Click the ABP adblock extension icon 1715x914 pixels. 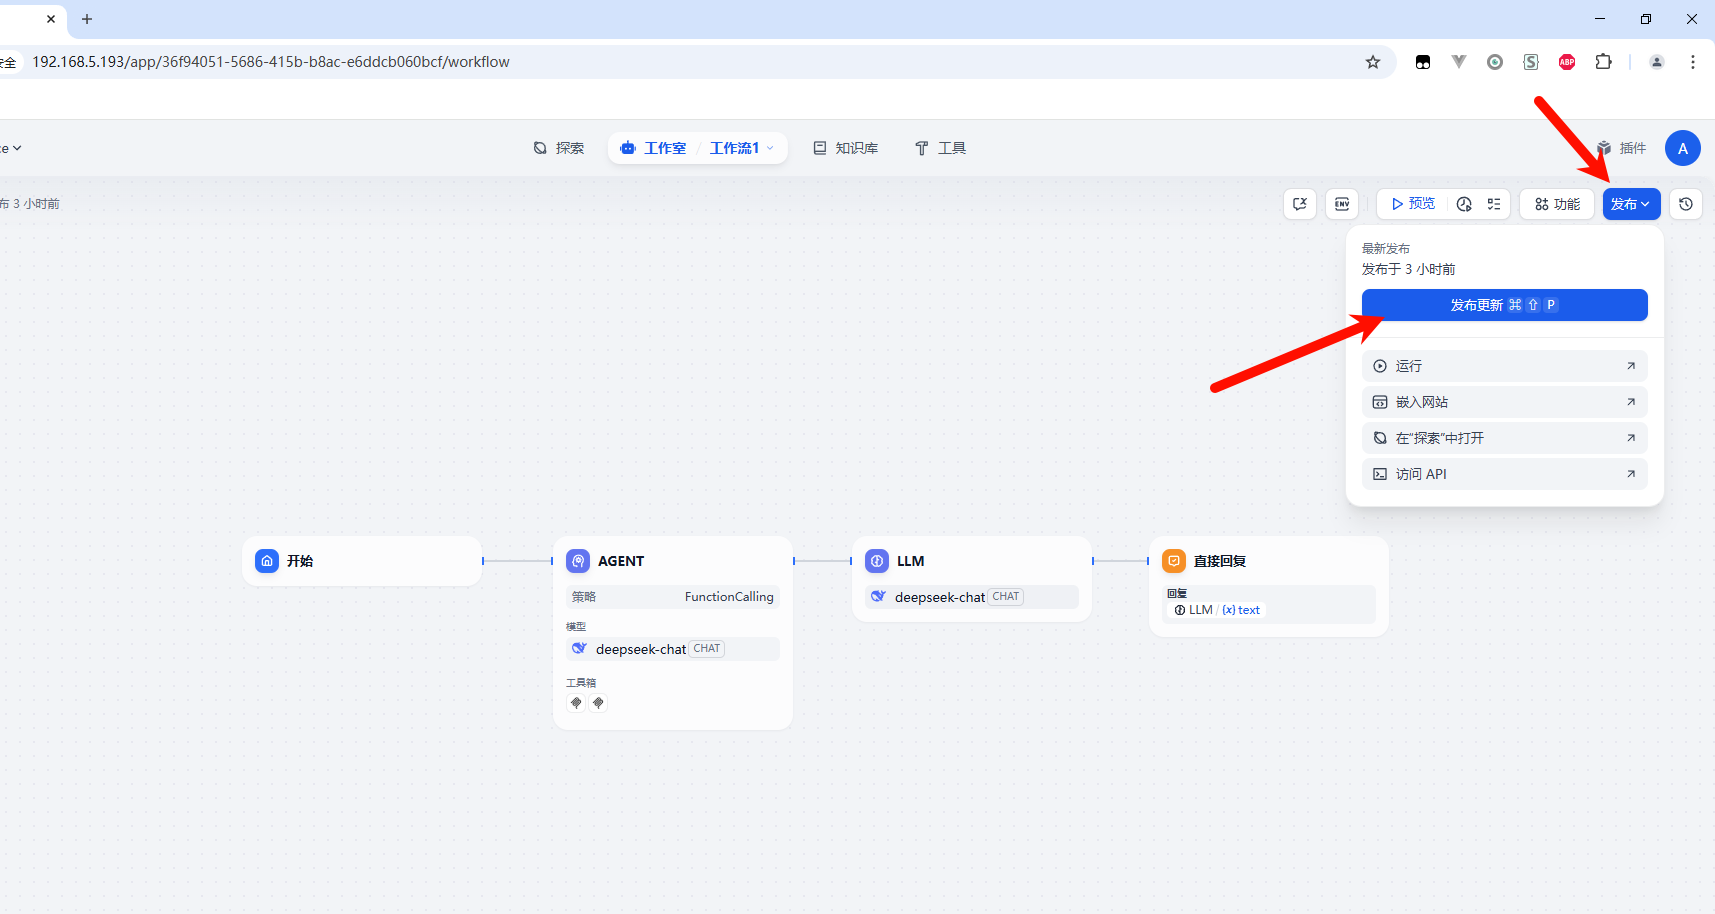coord(1567,62)
